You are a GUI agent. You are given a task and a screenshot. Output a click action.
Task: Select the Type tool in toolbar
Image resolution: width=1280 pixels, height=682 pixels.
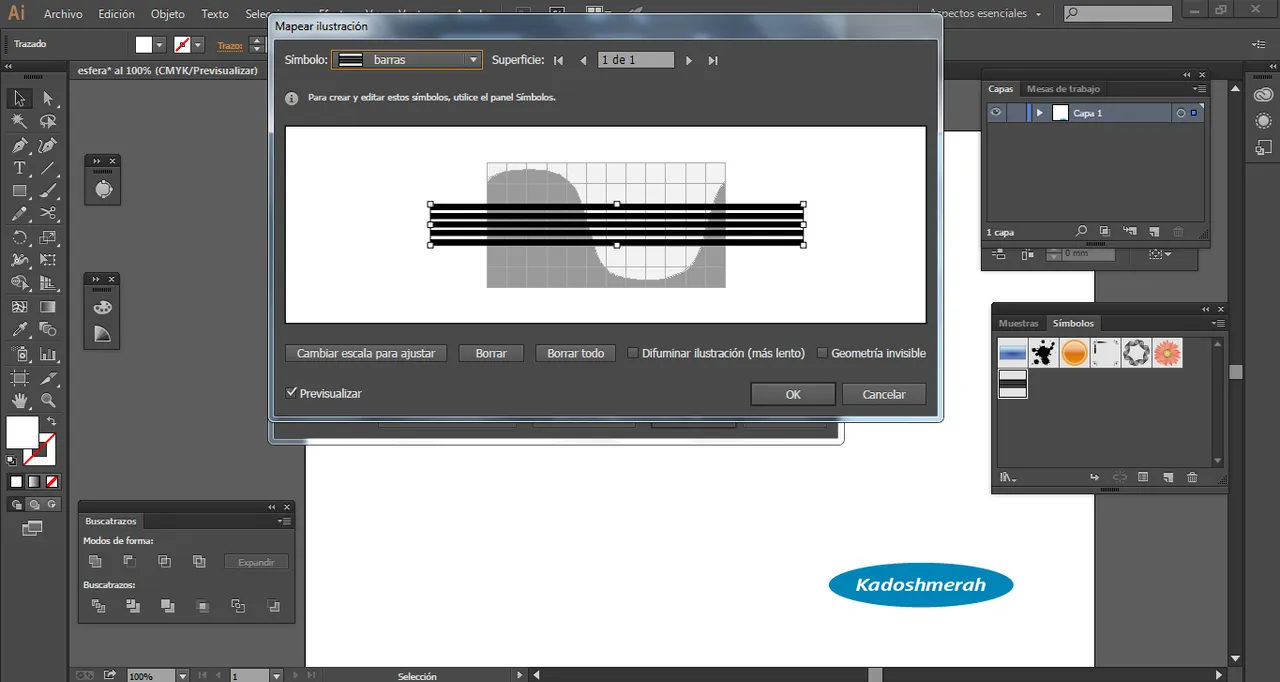point(19,168)
